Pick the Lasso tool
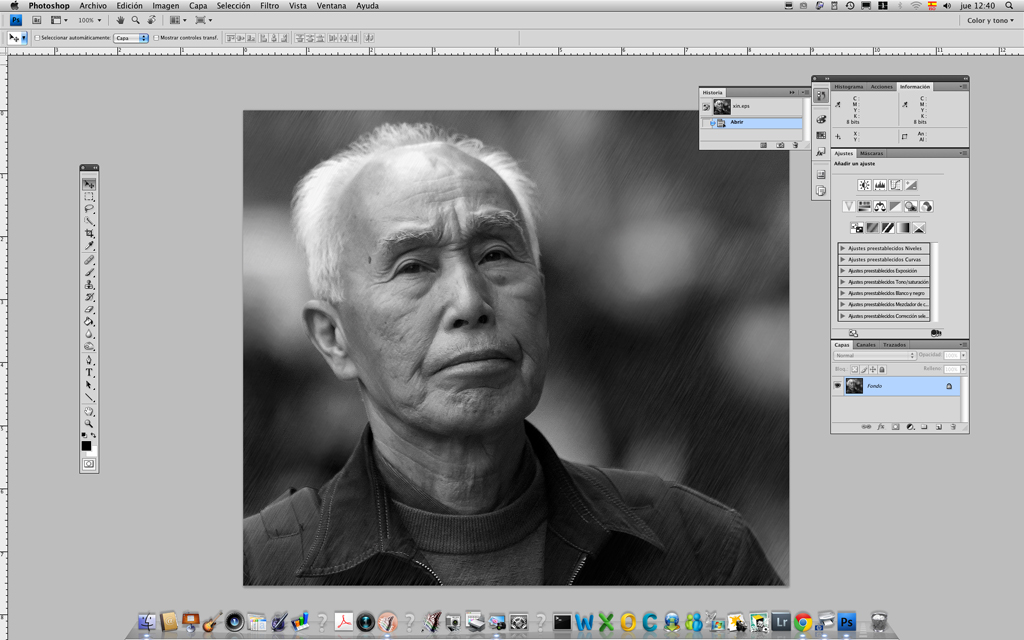Screen dimensions: 1024x640 (89, 209)
